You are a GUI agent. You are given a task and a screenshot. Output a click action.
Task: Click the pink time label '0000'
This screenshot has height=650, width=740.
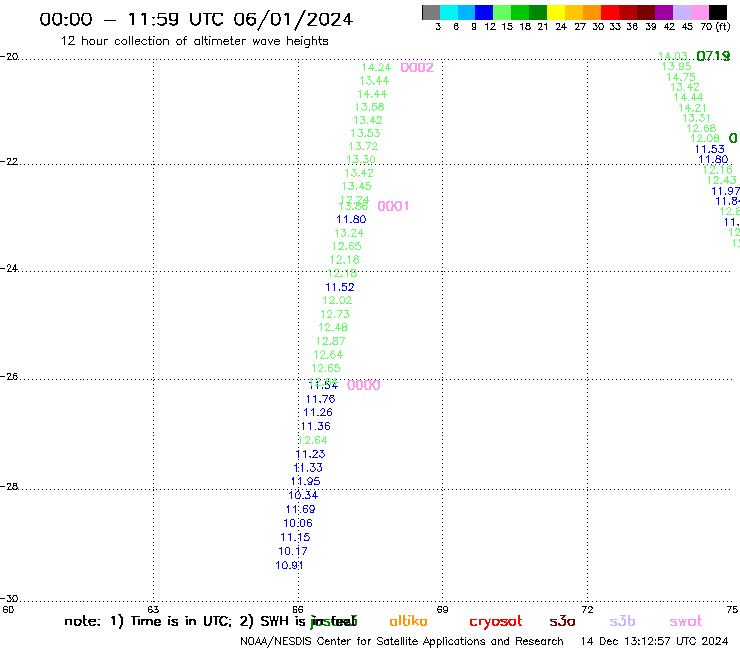pyautogui.click(x=363, y=385)
